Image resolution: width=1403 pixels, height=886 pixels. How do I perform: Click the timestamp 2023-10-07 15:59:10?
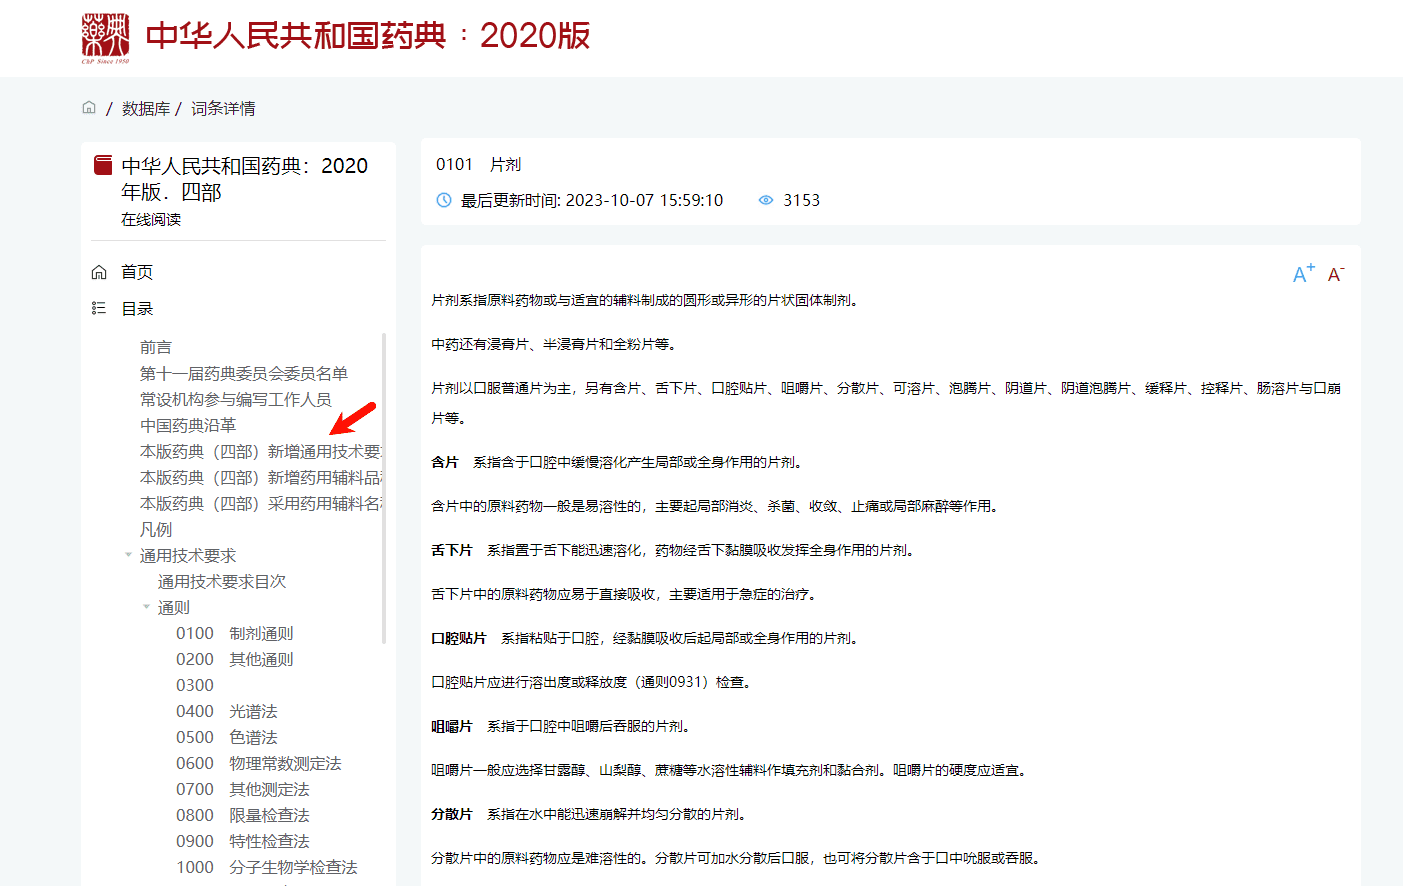coord(644,200)
